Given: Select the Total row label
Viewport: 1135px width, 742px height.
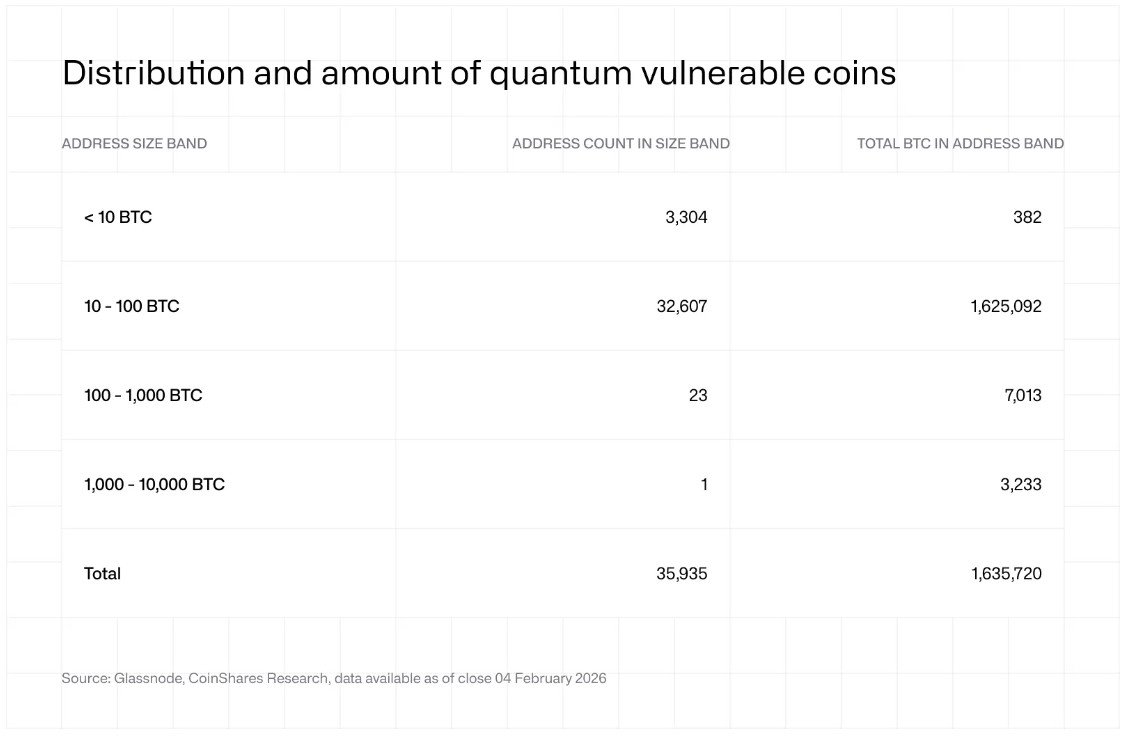Looking at the screenshot, I should 102,573.
